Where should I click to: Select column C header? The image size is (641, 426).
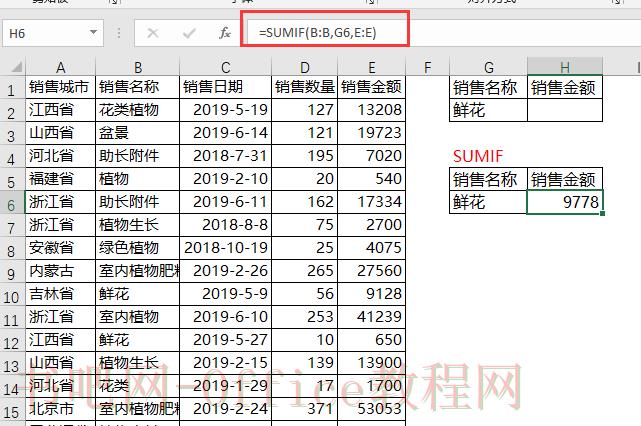coord(225,67)
